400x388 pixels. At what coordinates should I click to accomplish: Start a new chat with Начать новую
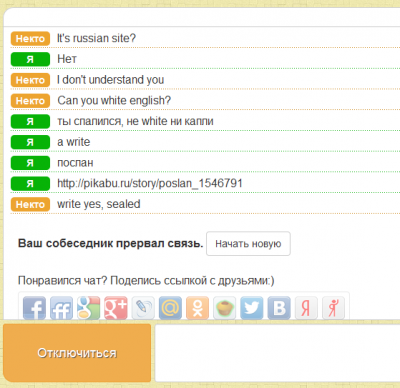click(248, 244)
